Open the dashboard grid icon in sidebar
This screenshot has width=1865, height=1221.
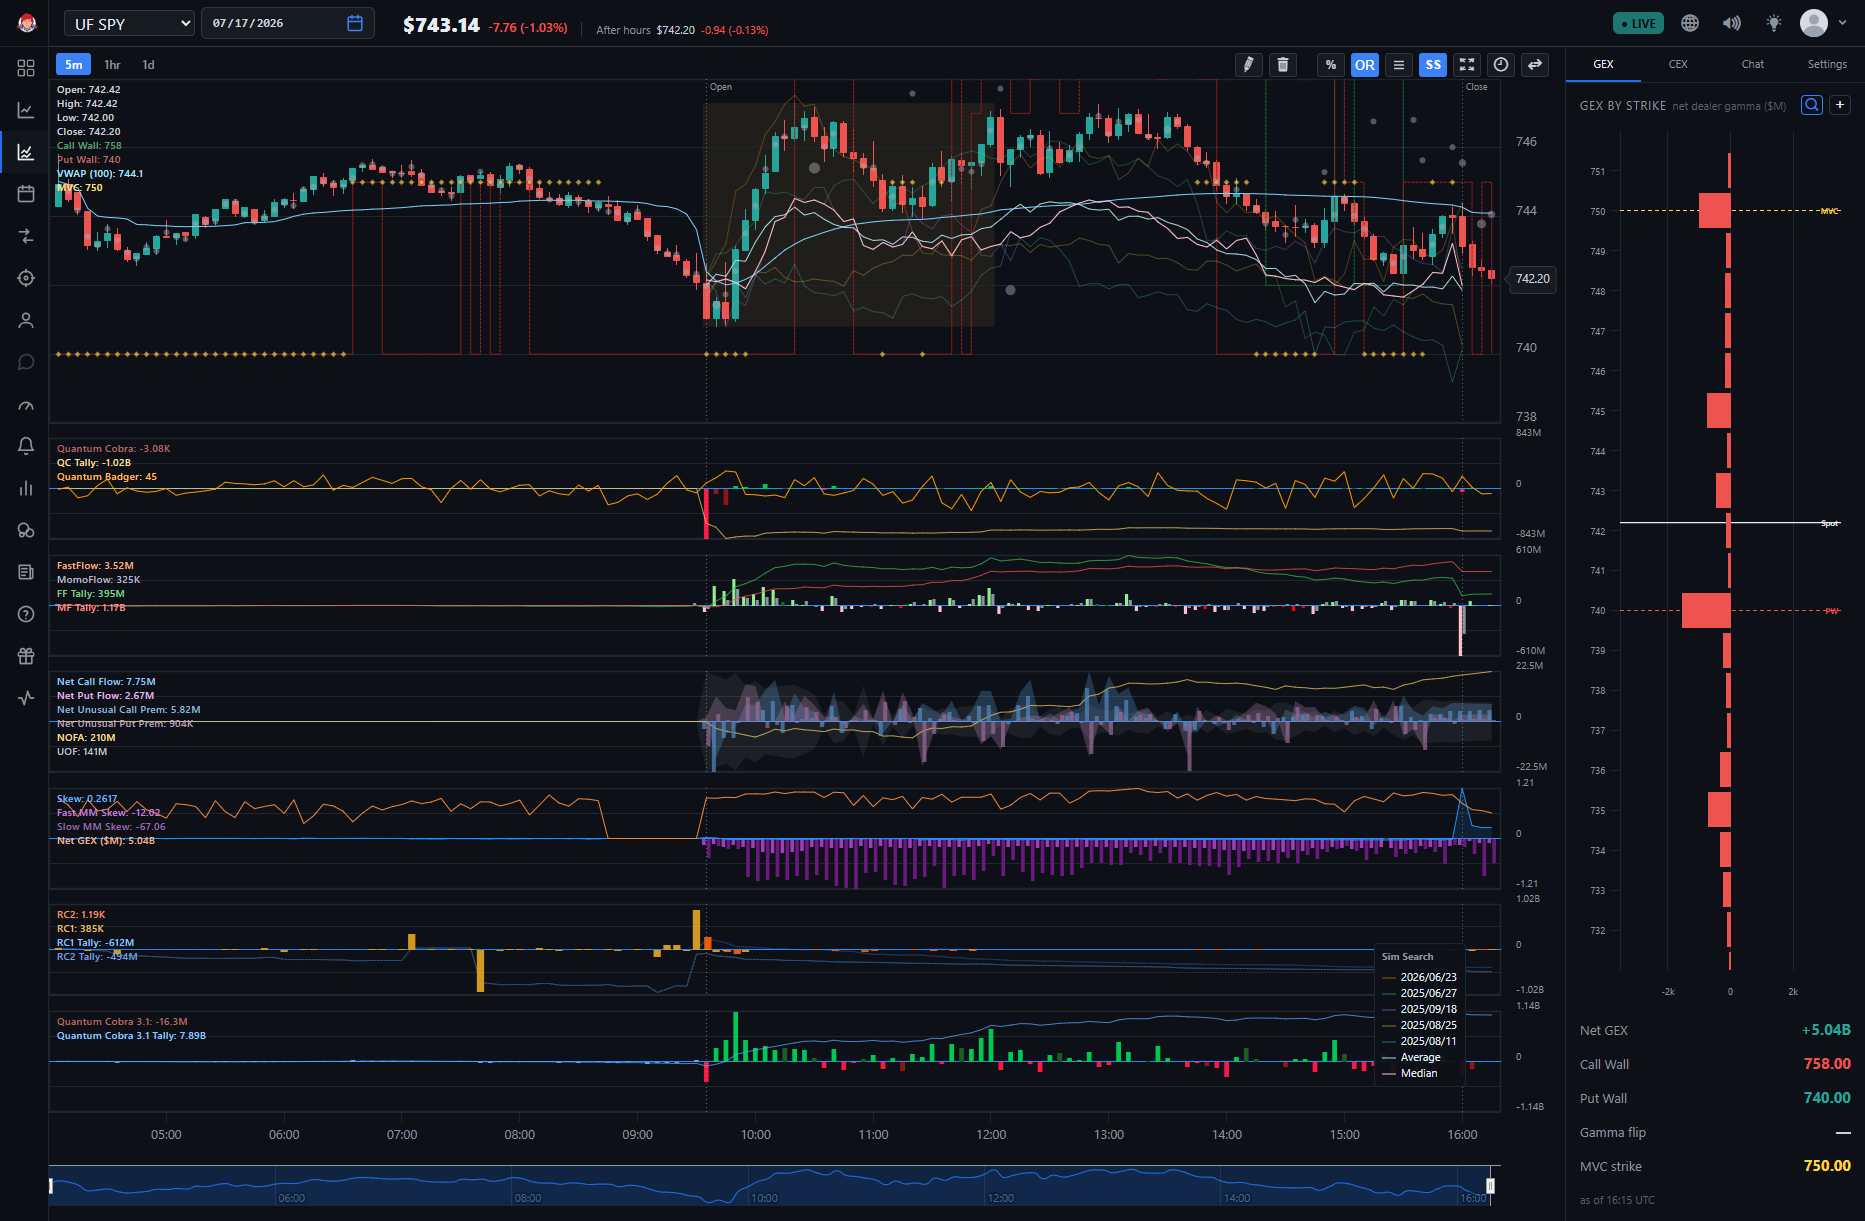click(26, 68)
